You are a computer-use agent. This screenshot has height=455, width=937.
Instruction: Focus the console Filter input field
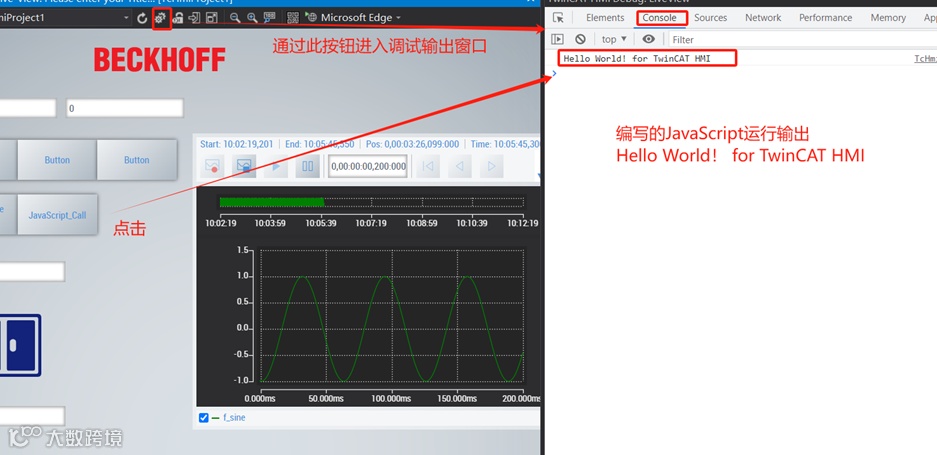801,39
